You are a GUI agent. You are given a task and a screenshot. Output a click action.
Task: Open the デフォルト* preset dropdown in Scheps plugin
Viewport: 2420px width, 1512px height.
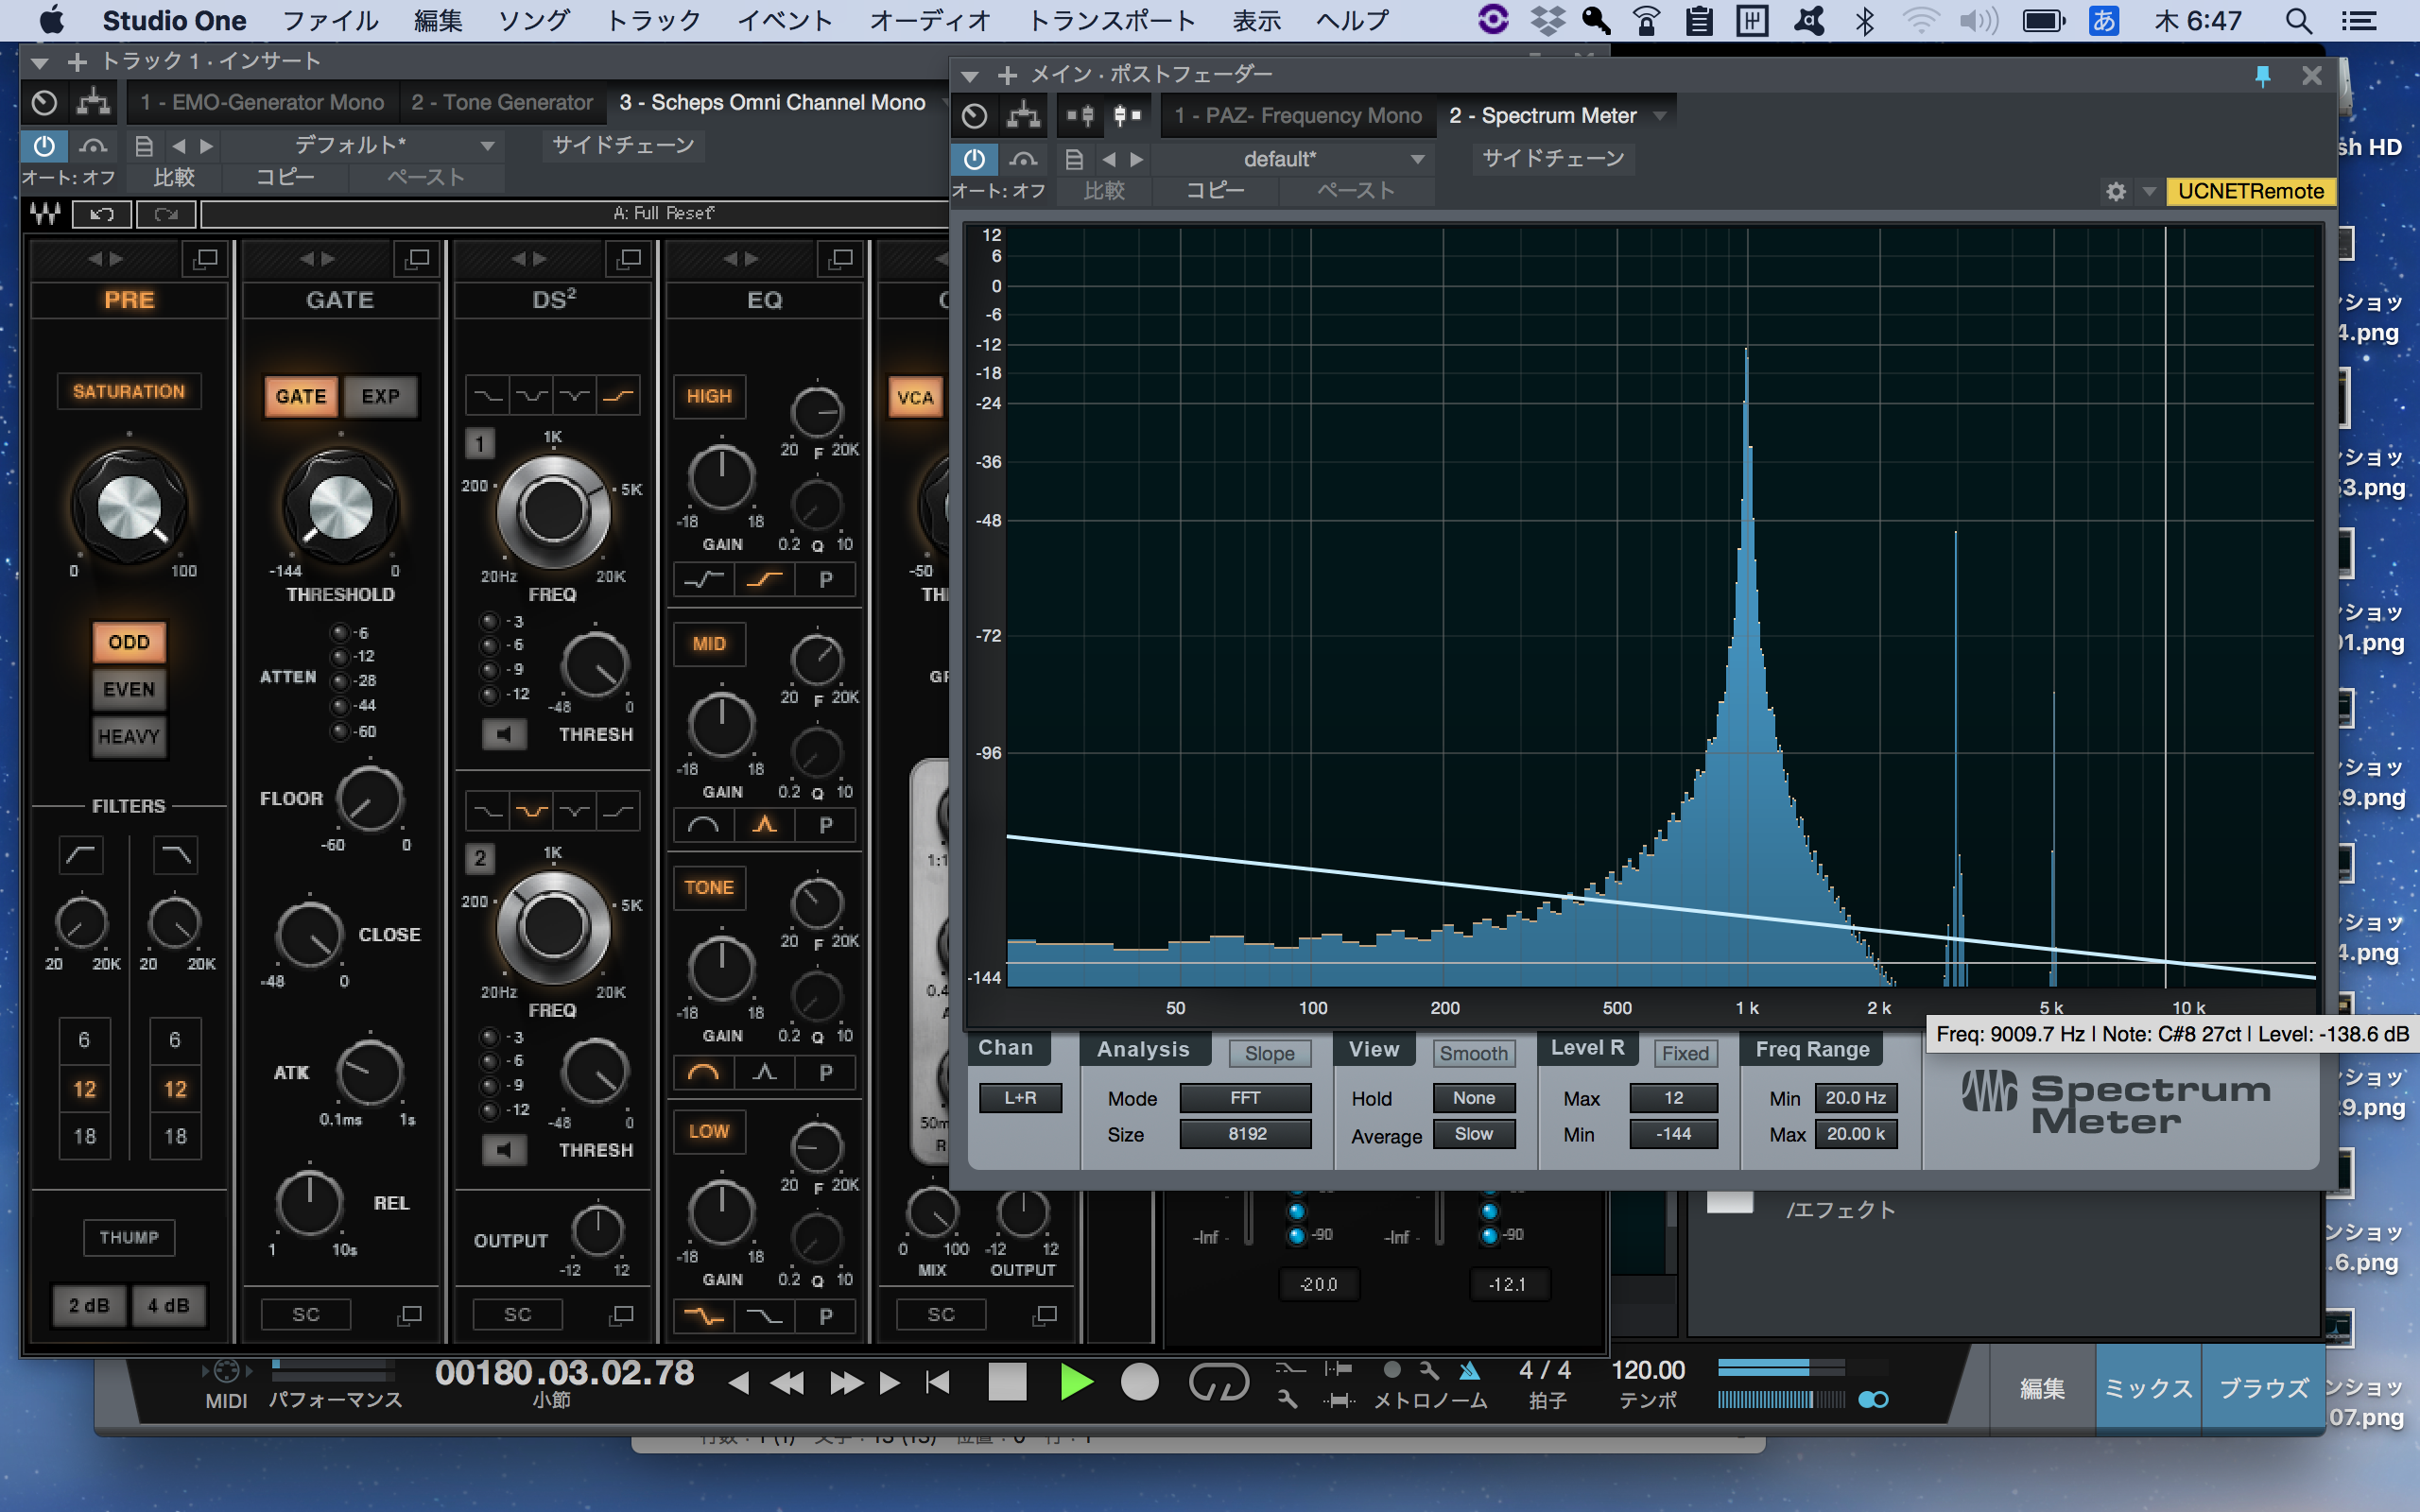(x=362, y=146)
